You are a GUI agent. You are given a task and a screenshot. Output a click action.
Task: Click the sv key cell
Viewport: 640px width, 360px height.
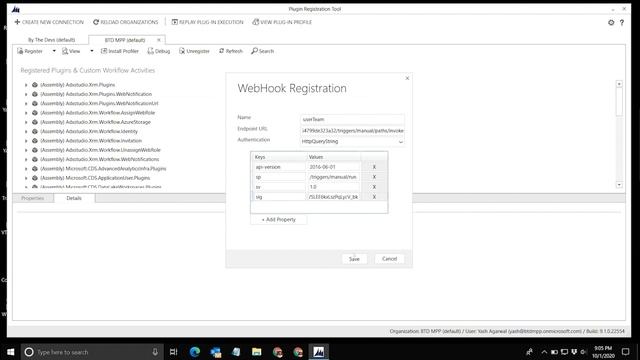point(279,187)
